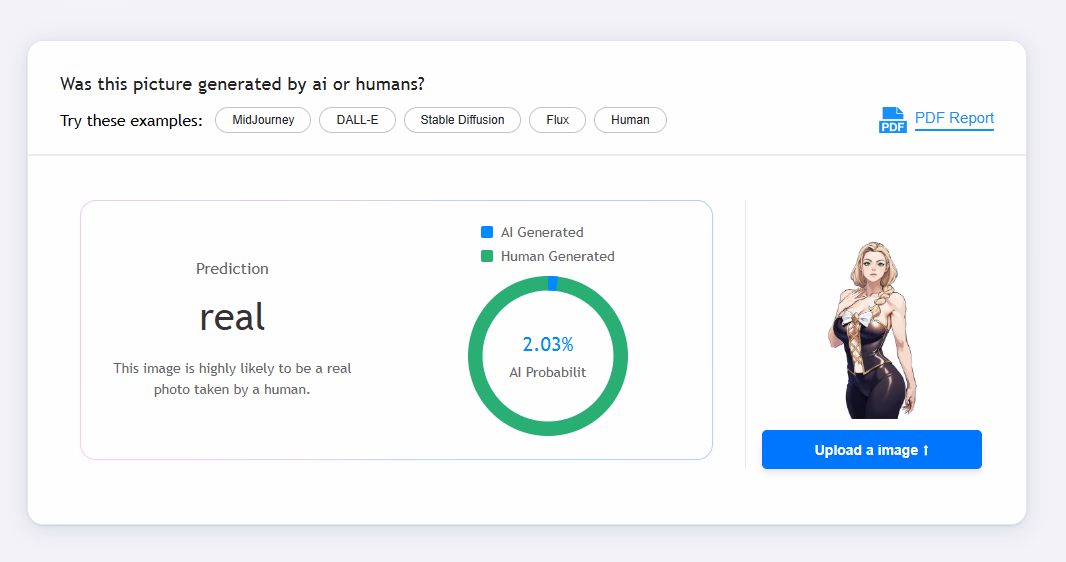Toggle the Human Generated legend label
Screen dimensions: 1066x562
point(557,256)
